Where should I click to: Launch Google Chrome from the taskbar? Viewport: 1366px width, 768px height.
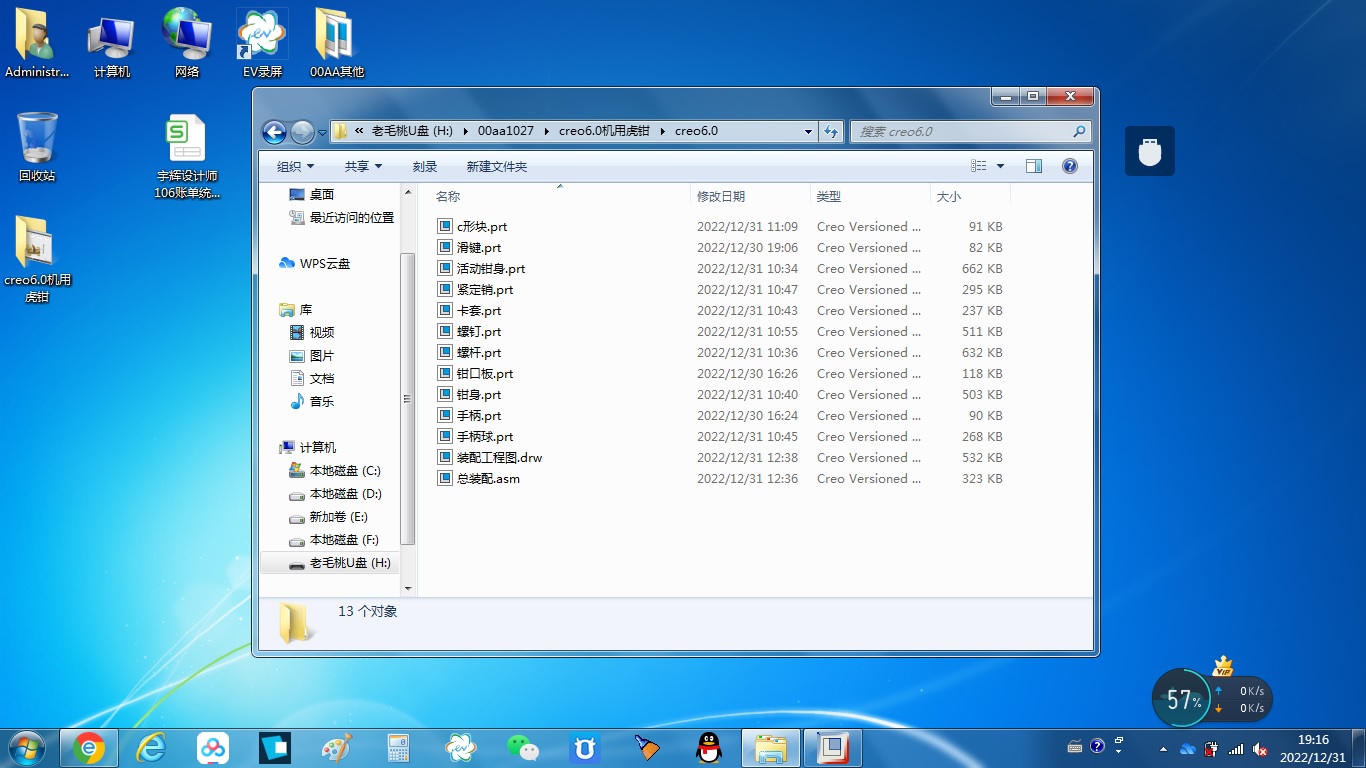(89, 748)
